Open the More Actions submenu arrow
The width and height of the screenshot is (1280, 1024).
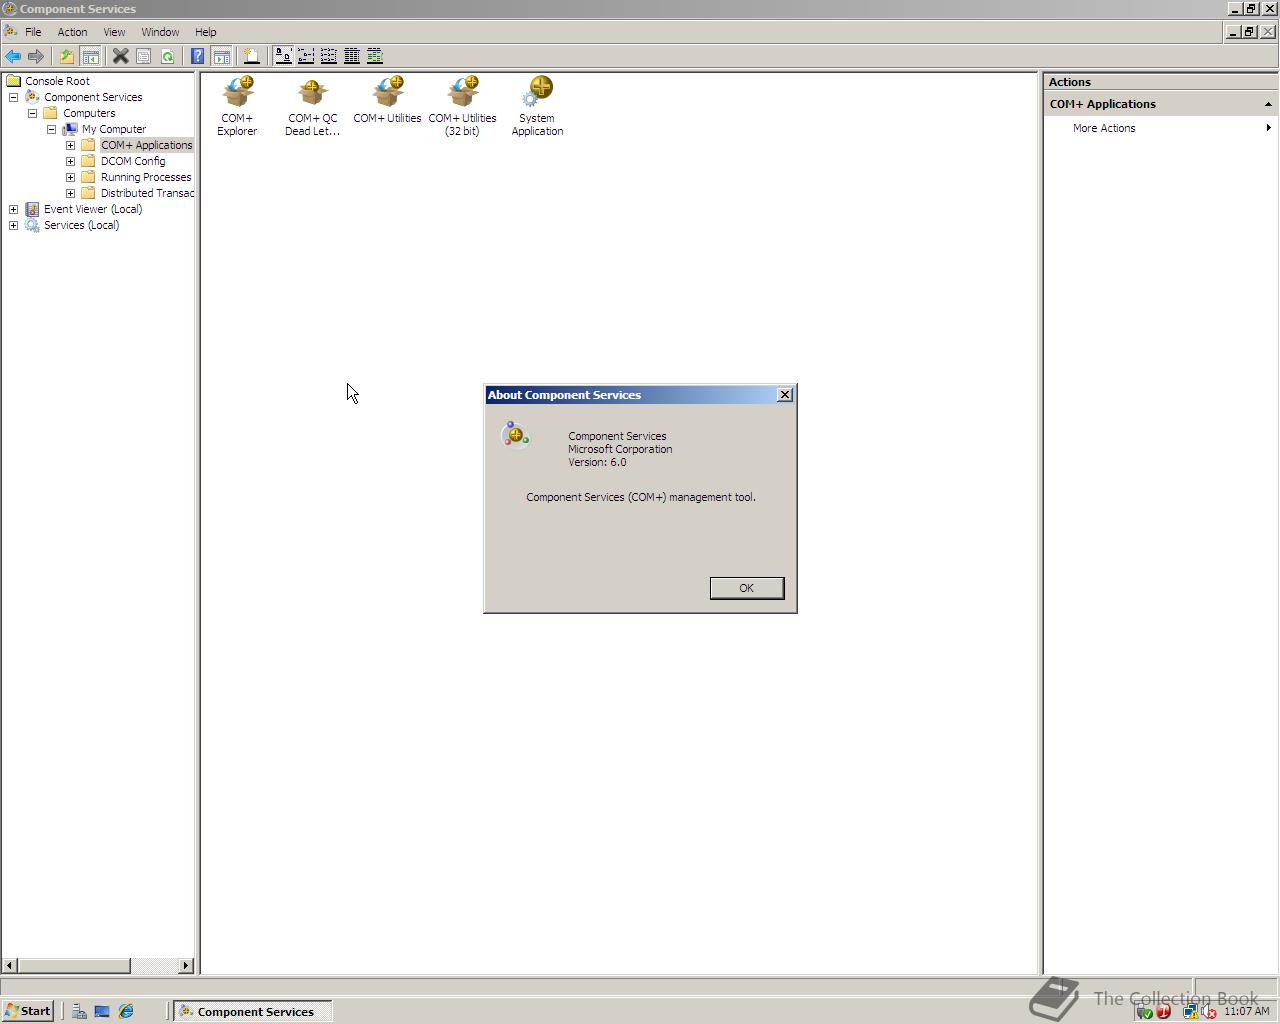(x=1268, y=128)
